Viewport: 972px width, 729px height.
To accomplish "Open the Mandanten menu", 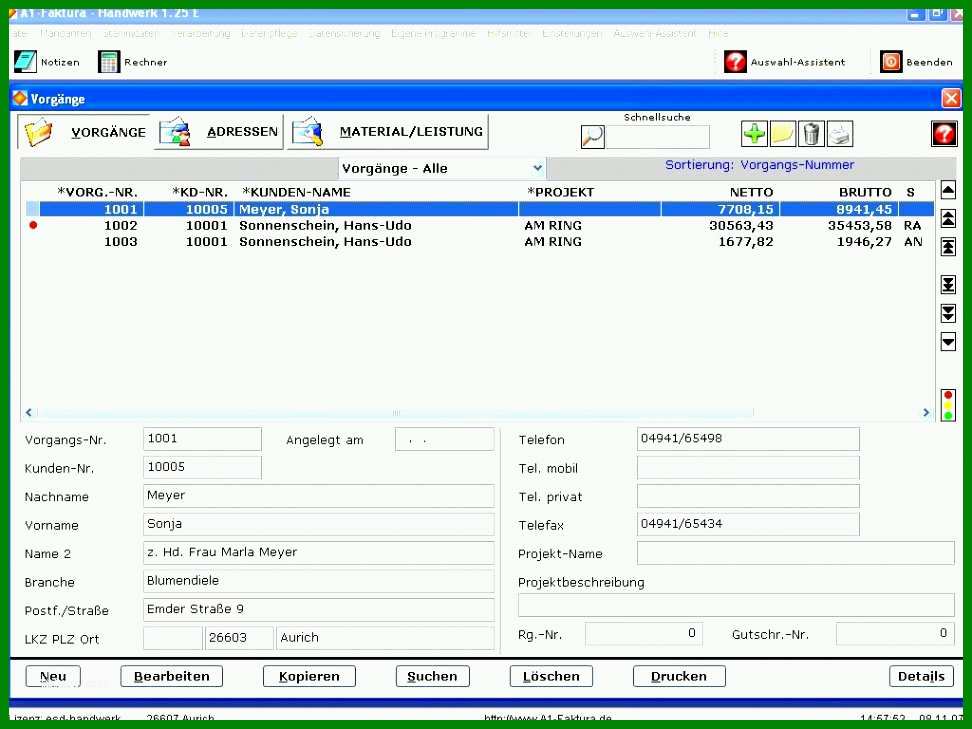I will click(65, 33).
